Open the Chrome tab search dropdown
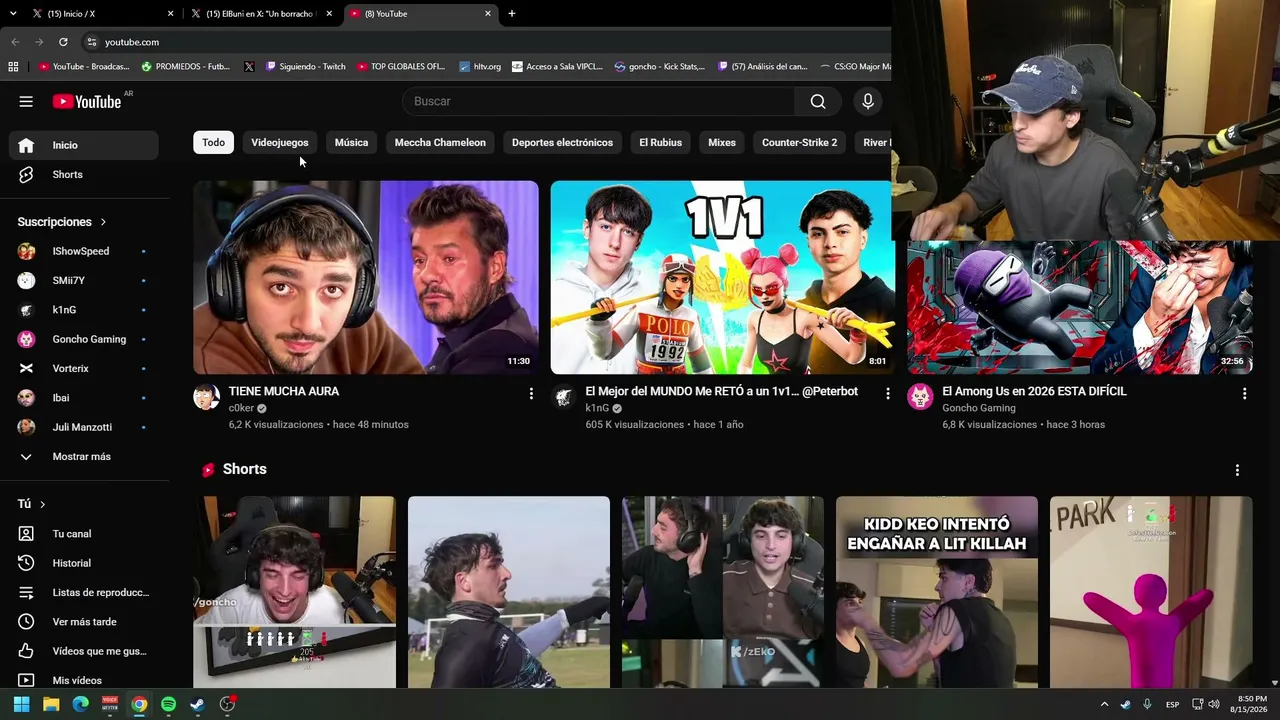 (x=13, y=14)
